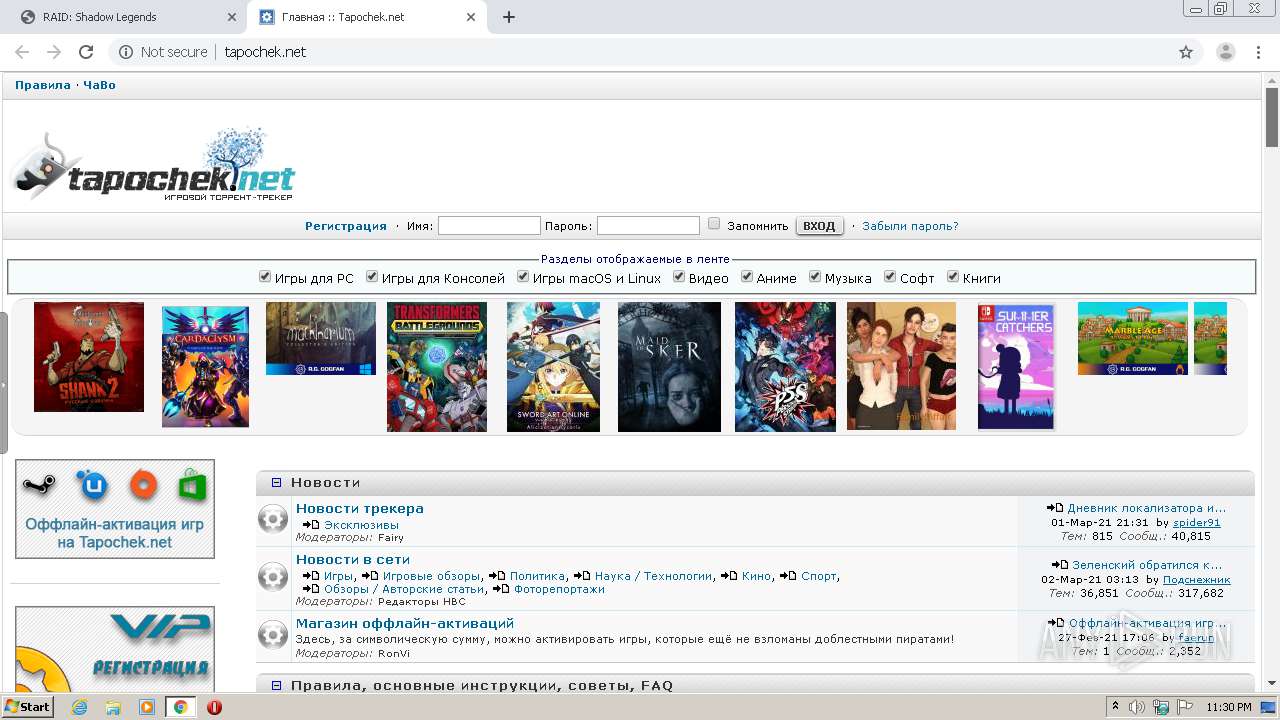The image size is (1280, 720).
Task: Collapse the Новости category section
Action: [277, 483]
